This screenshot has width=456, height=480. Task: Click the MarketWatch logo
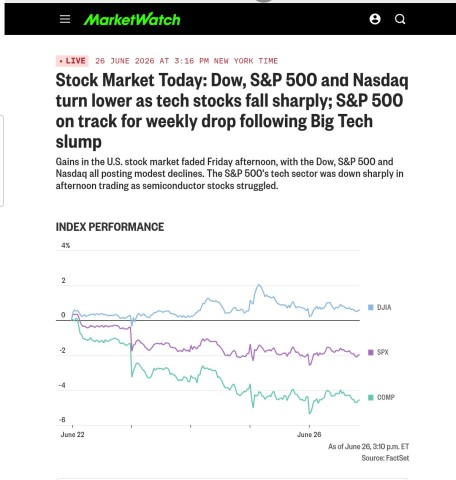(x=132, y=19)
